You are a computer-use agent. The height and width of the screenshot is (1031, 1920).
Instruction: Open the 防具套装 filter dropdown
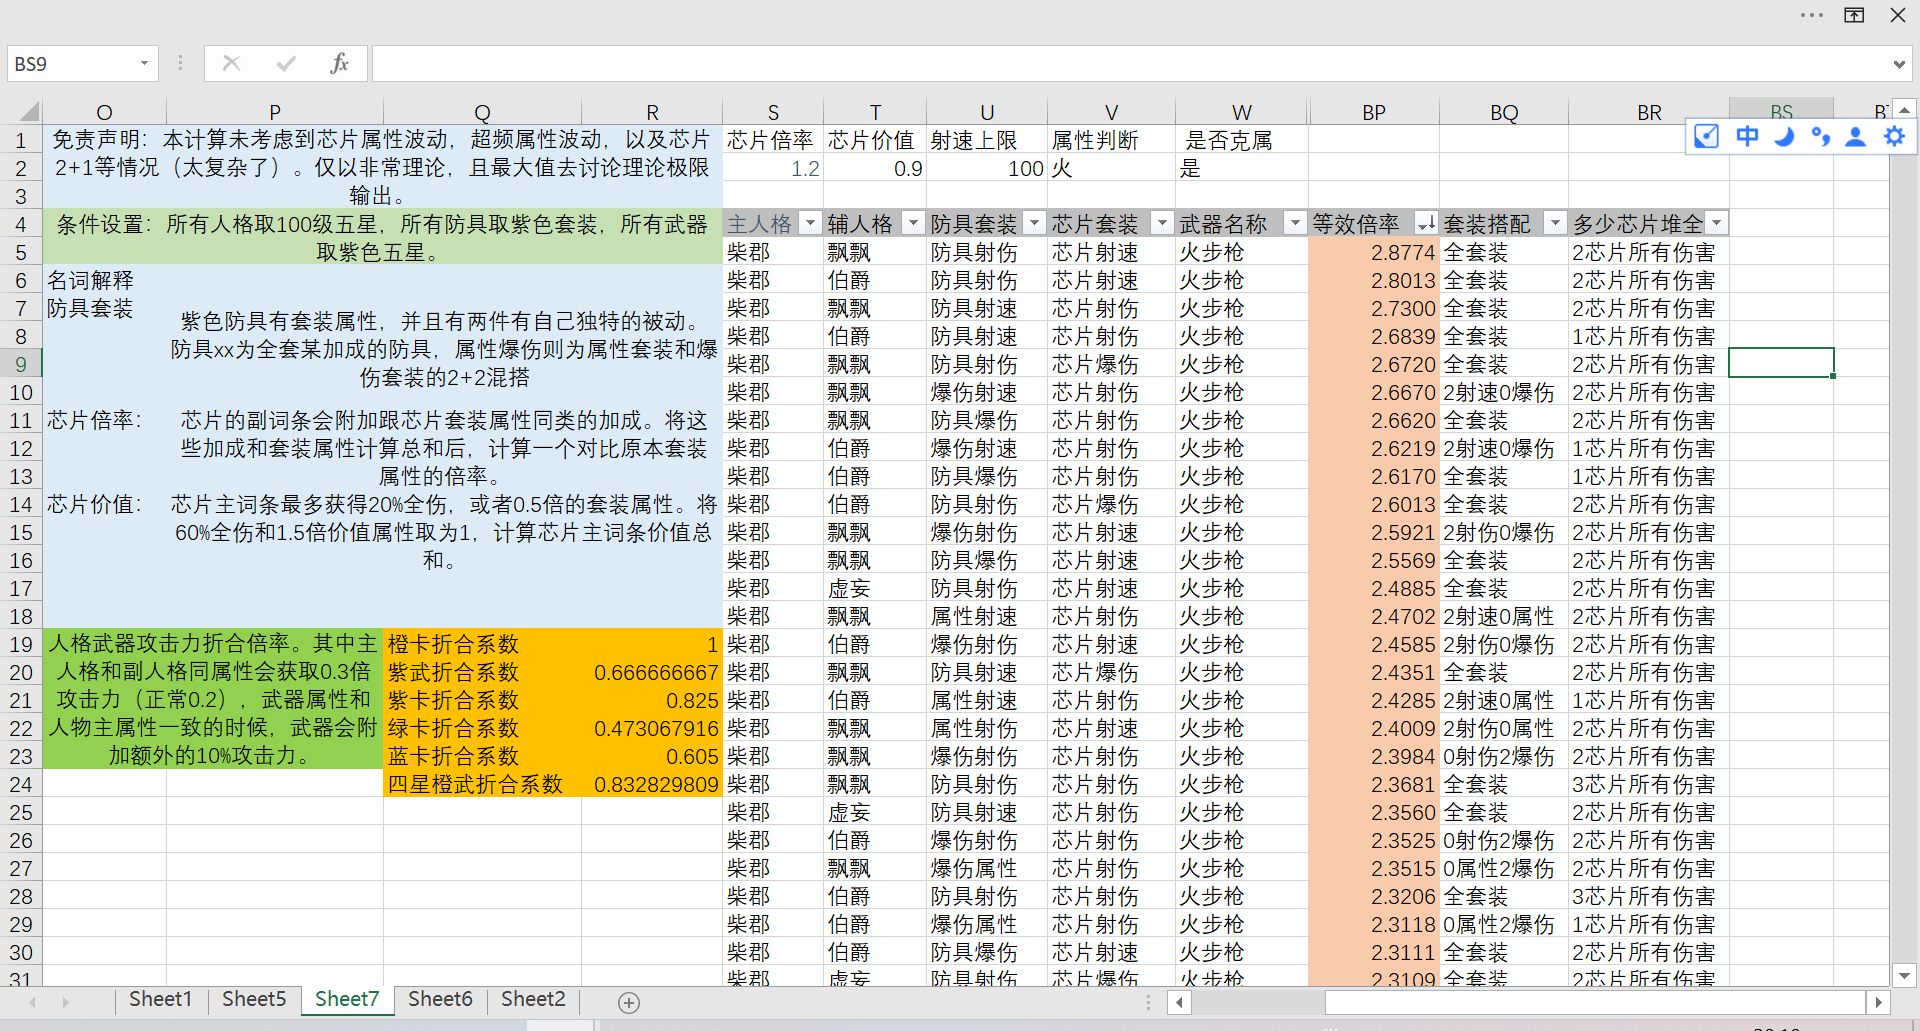tap(1035, 223)
